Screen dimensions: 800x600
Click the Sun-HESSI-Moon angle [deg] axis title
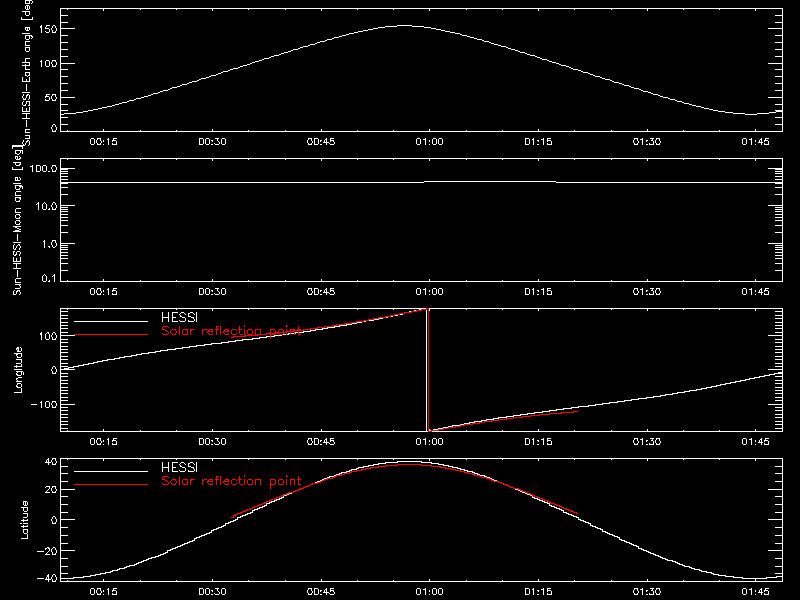click(x=17, y=220)
